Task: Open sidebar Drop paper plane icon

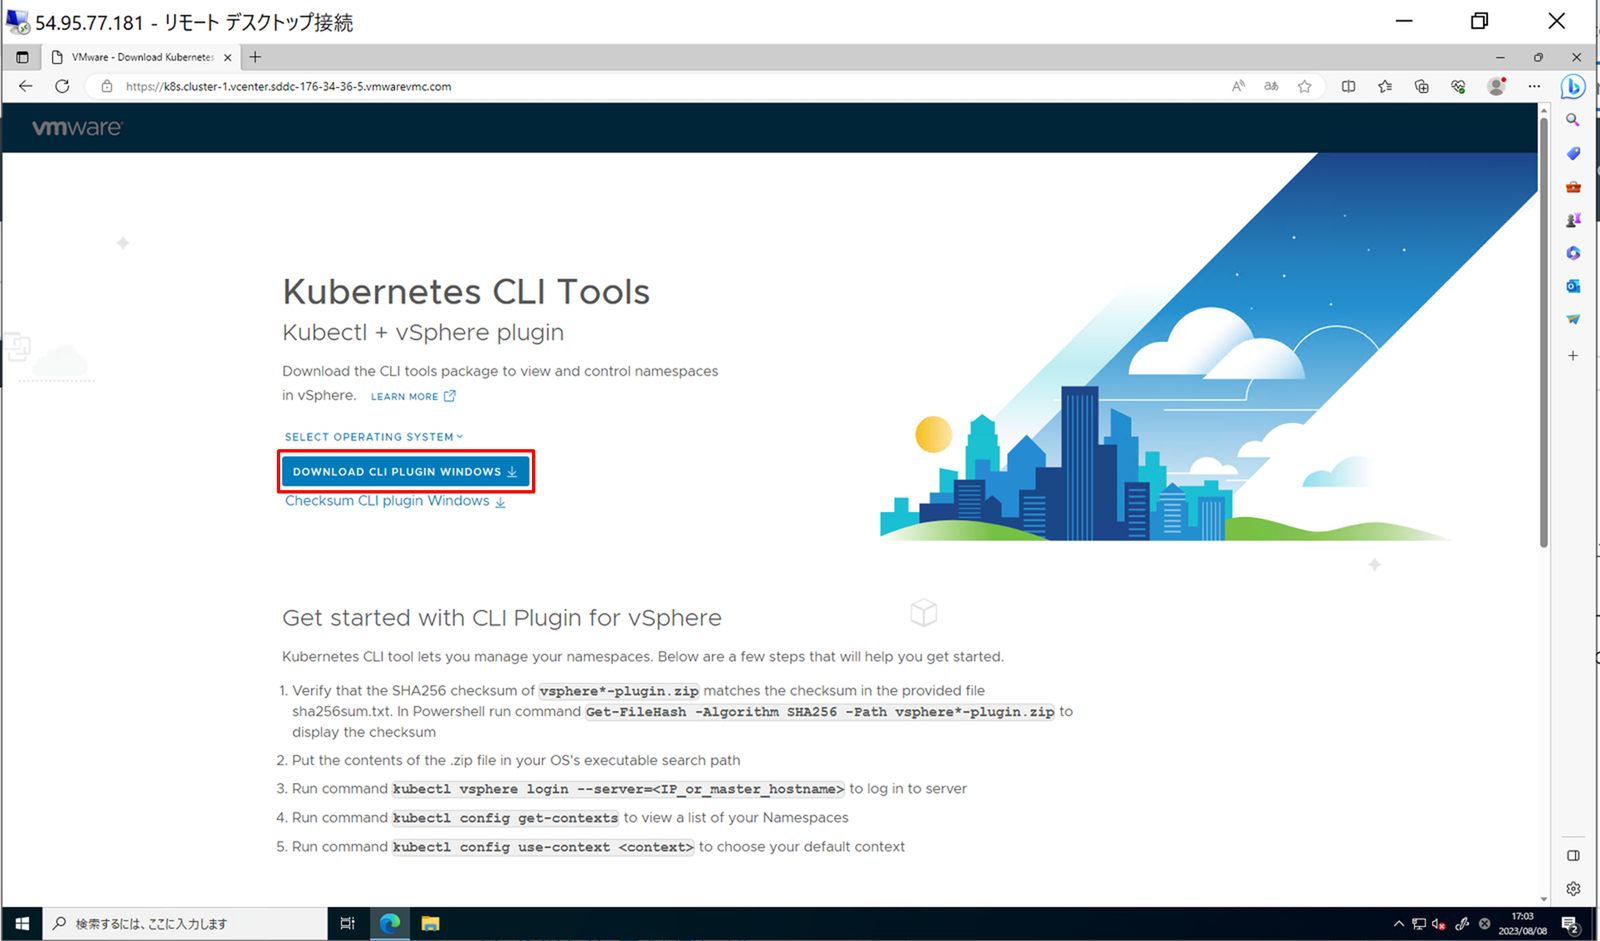Action: coord(1573,319)
